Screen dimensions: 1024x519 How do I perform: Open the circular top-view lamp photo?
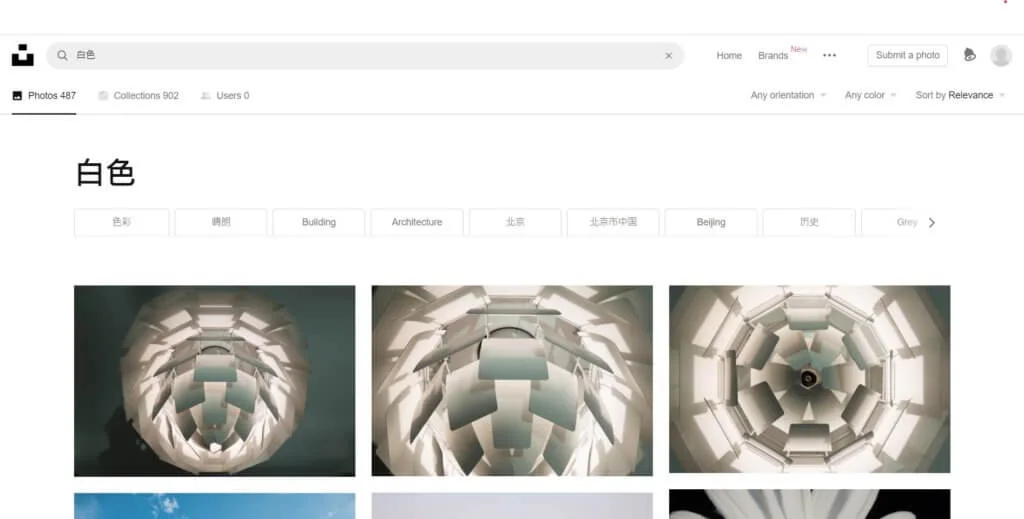[810, 379]
